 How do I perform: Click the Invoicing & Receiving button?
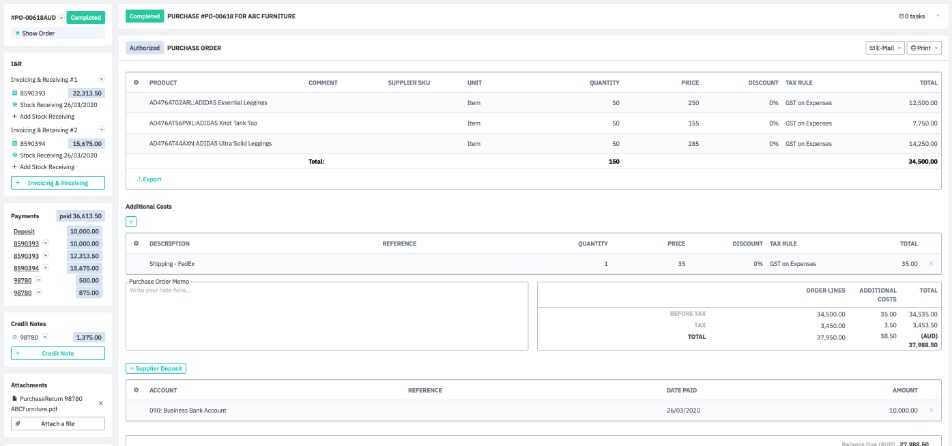pos(57,183)
